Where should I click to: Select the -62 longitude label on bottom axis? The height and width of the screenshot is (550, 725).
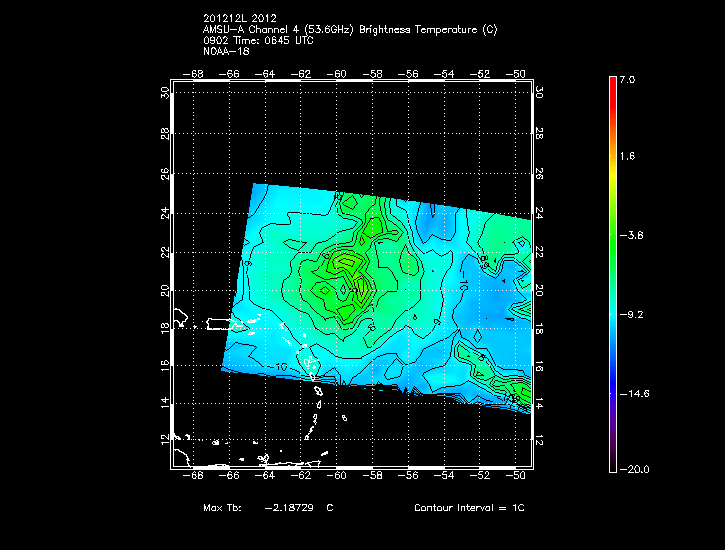point(301,475)
